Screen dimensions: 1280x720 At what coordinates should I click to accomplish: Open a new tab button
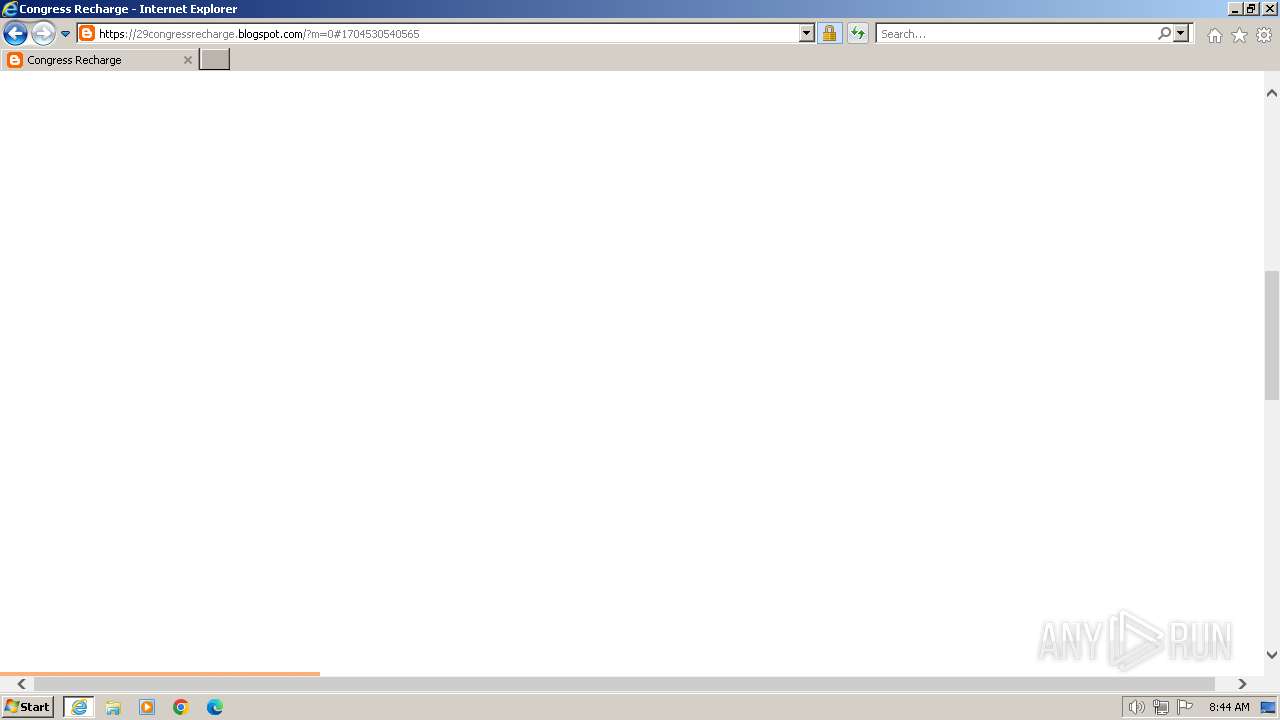[x=215, y=59]
